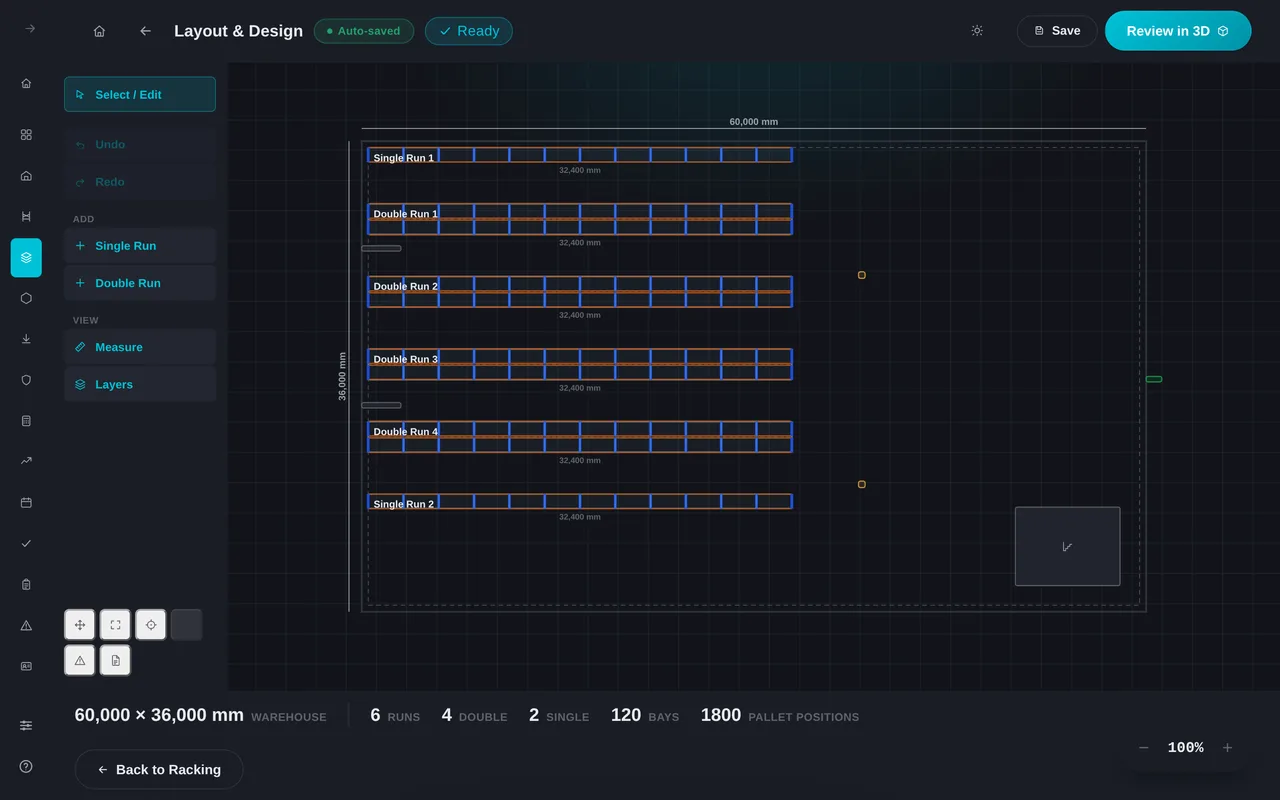Click the home icon beside the back arrow
This screenshot has width=1280, height=800.
coord(99,31)
